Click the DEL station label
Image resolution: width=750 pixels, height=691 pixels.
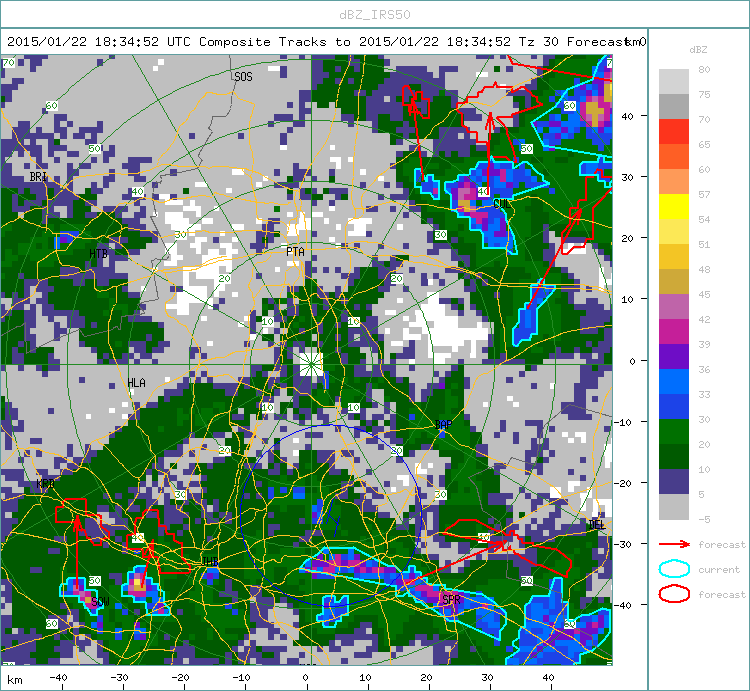point(596,525)
